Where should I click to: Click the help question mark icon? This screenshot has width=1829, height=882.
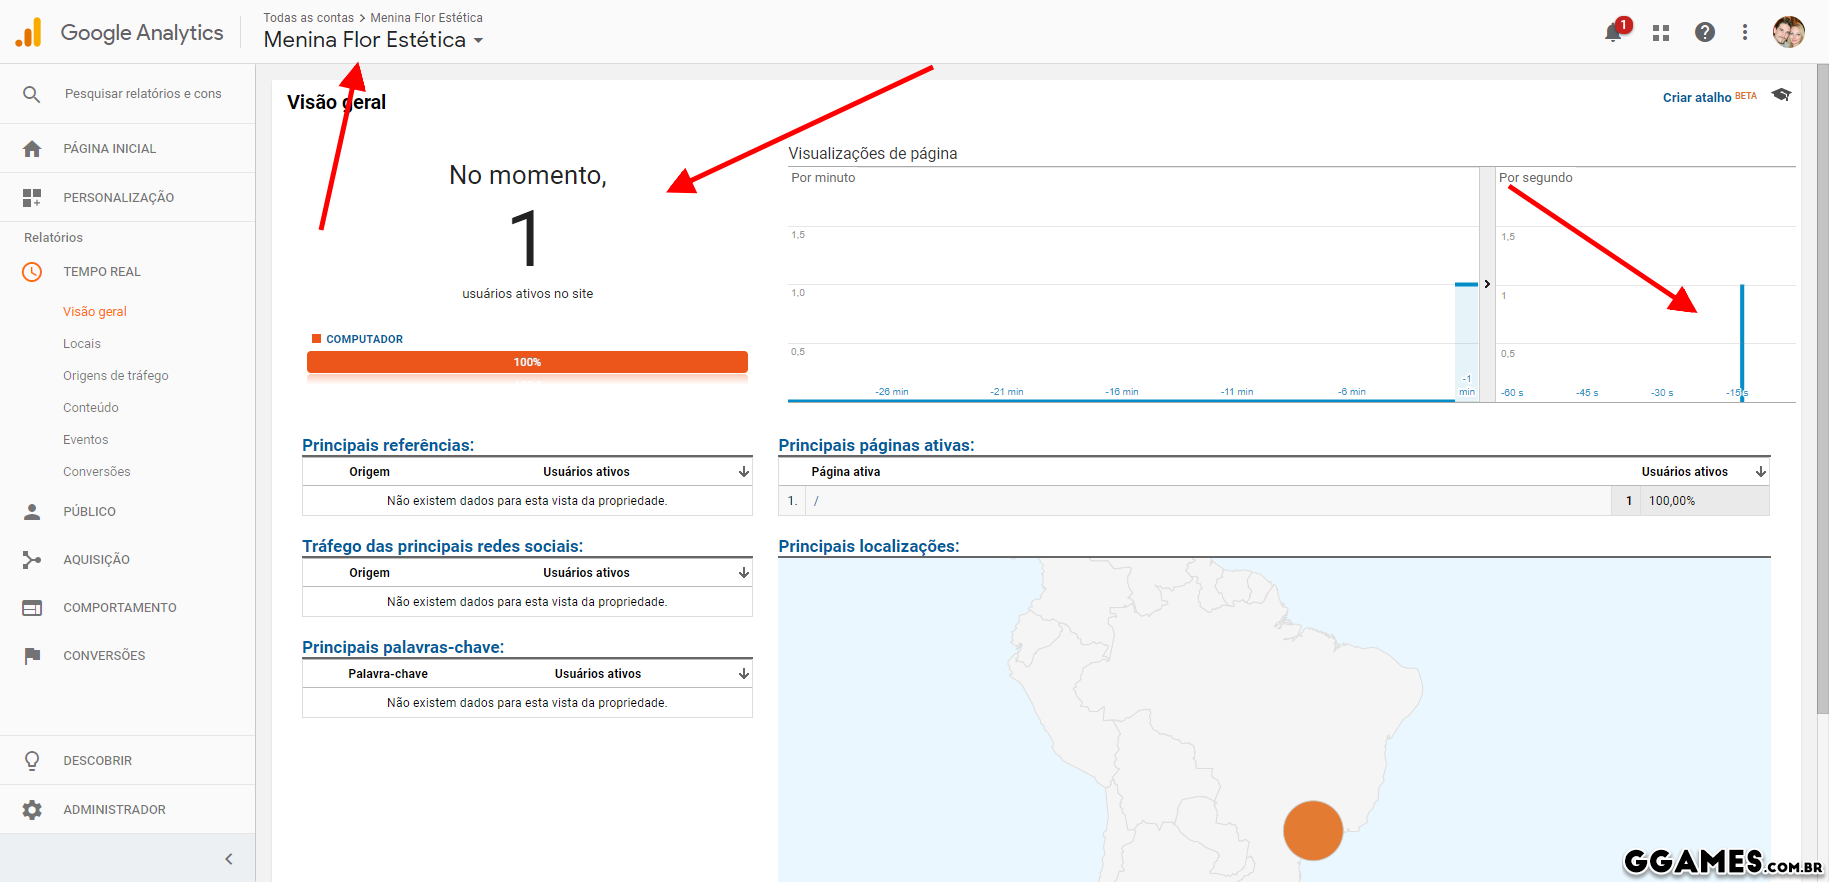point(1705,33)
